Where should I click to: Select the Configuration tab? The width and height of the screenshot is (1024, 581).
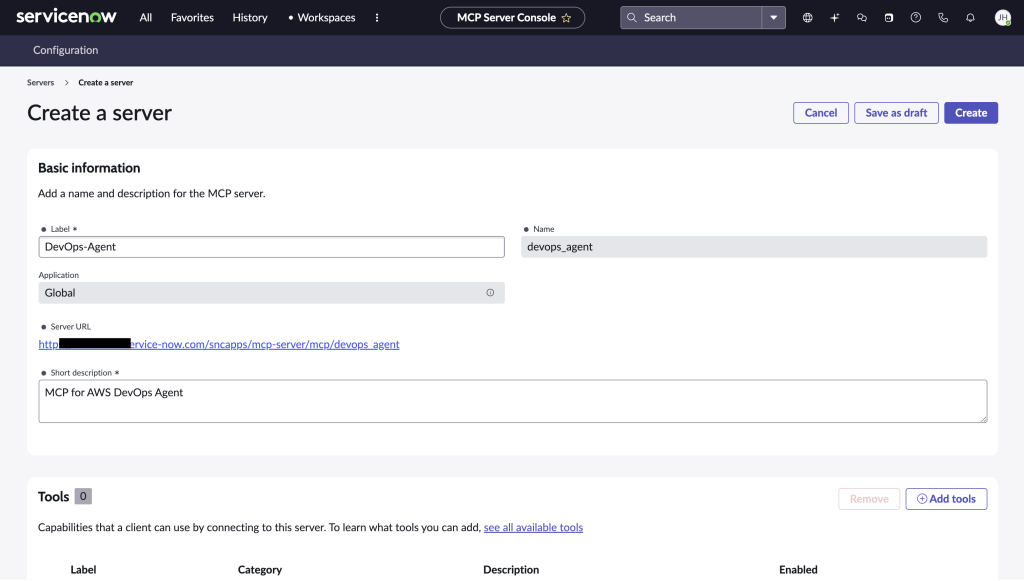[65, 50]
